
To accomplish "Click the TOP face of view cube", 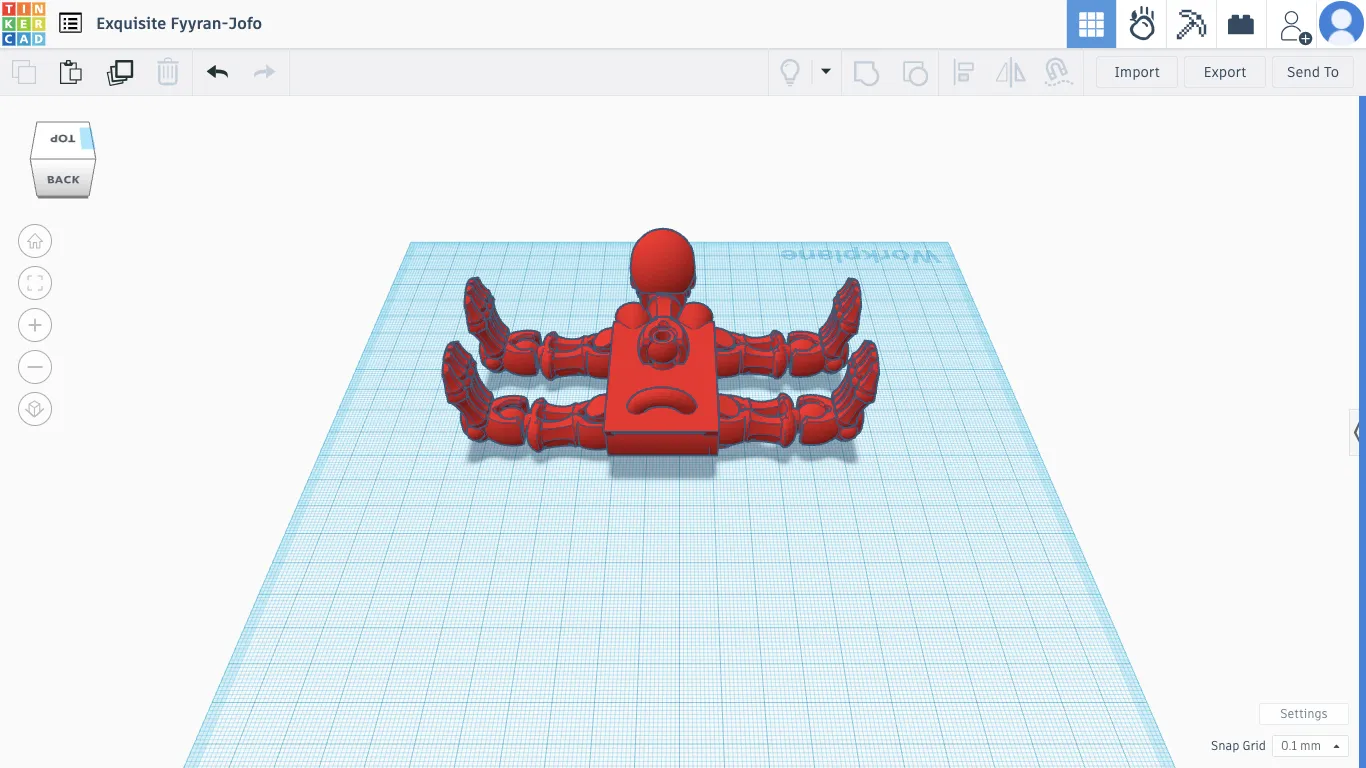I will pyautogui.click(x=63, y=139).
